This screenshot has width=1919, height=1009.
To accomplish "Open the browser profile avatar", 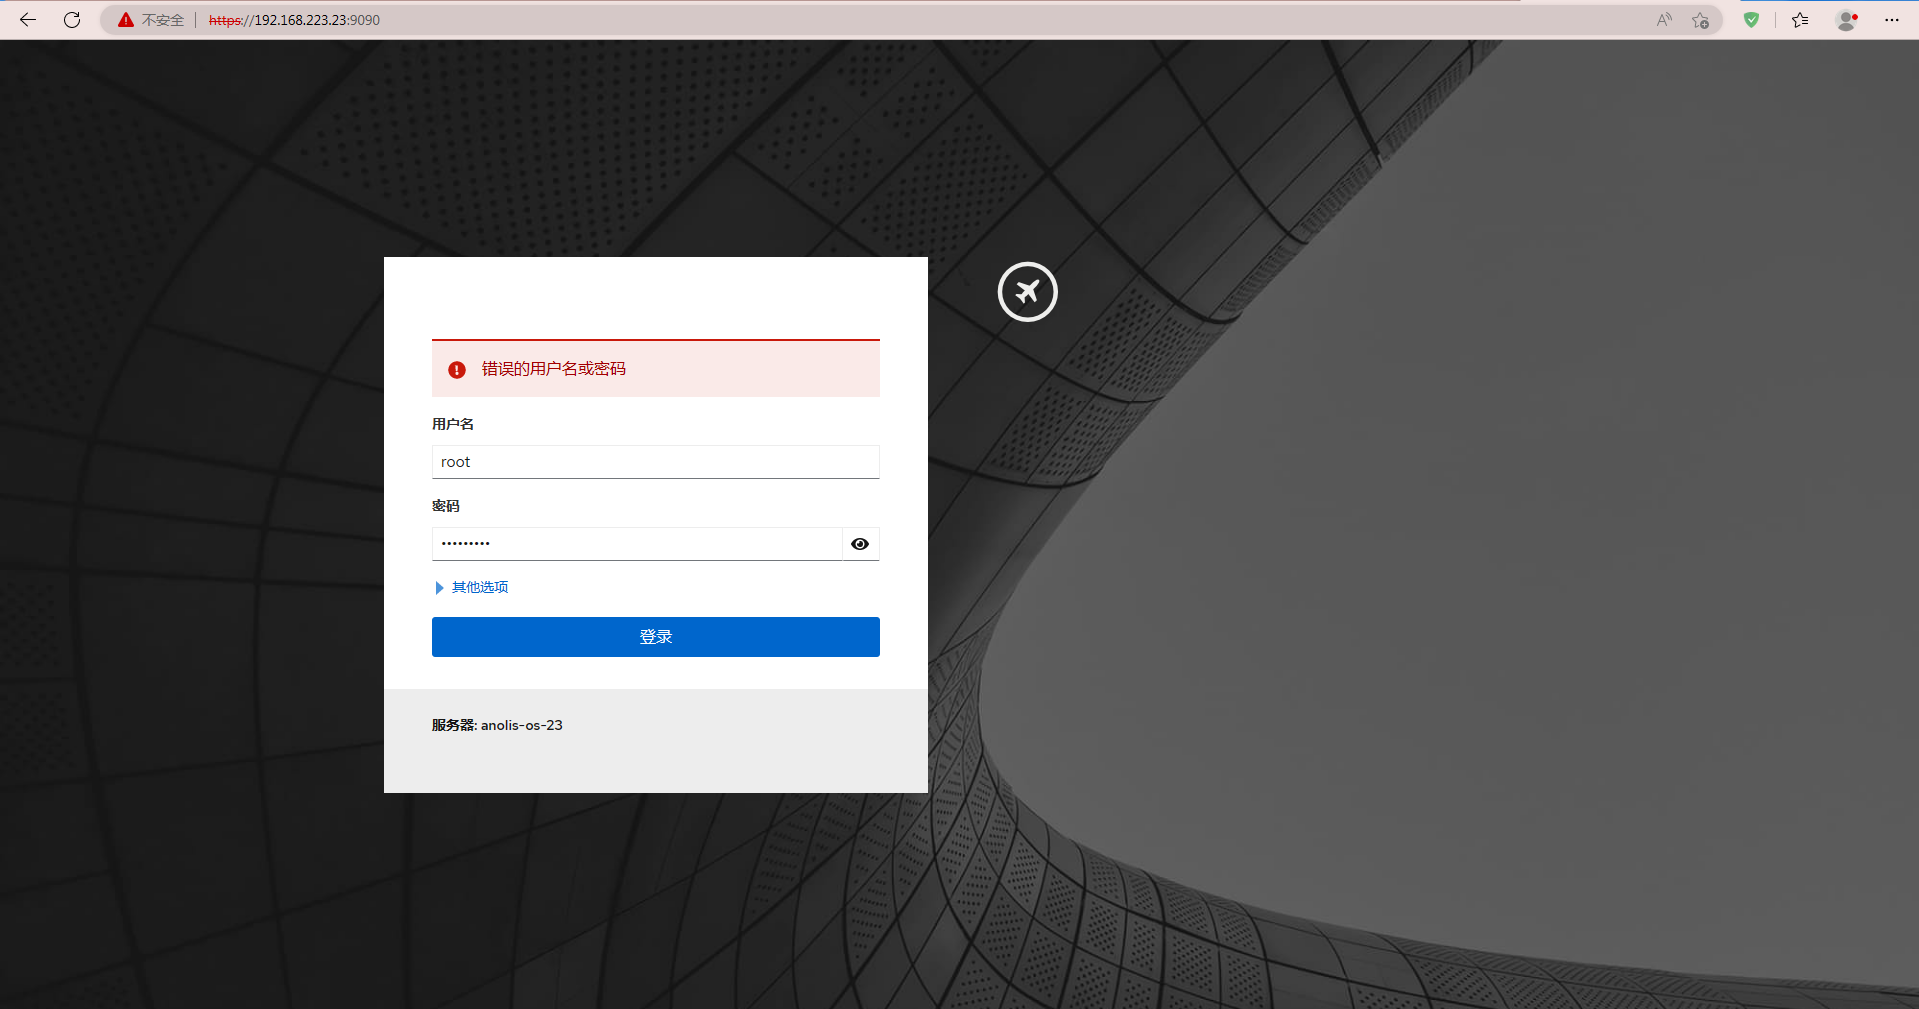I will tap(1847, 20).
